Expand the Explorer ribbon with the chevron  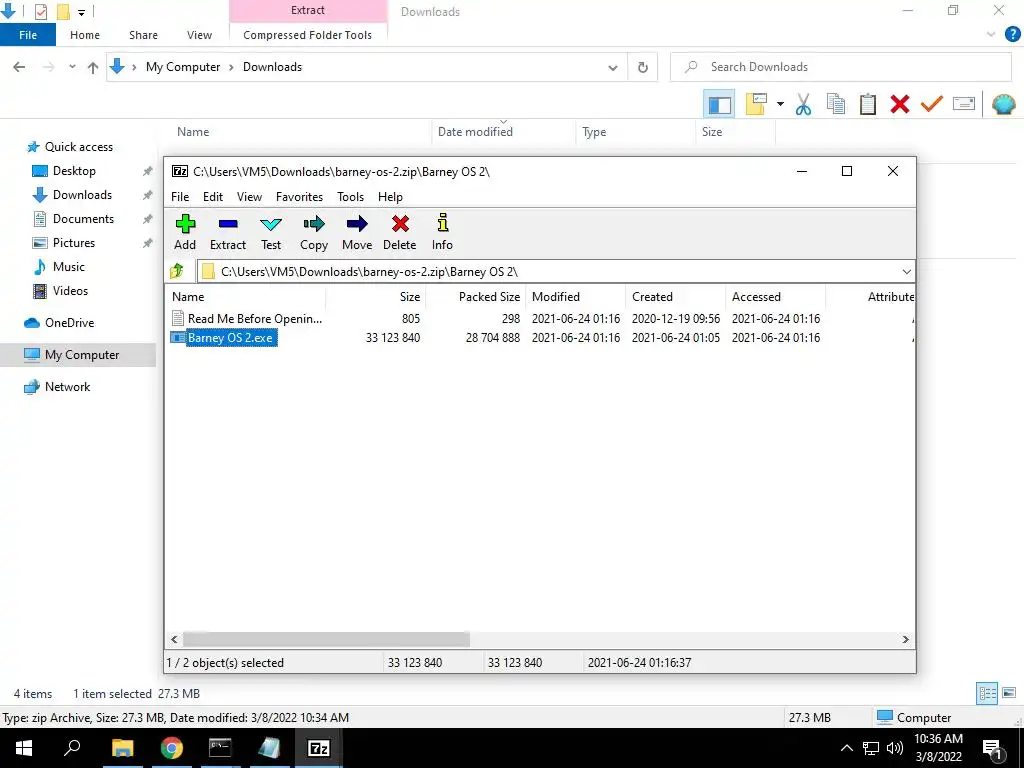991,35
